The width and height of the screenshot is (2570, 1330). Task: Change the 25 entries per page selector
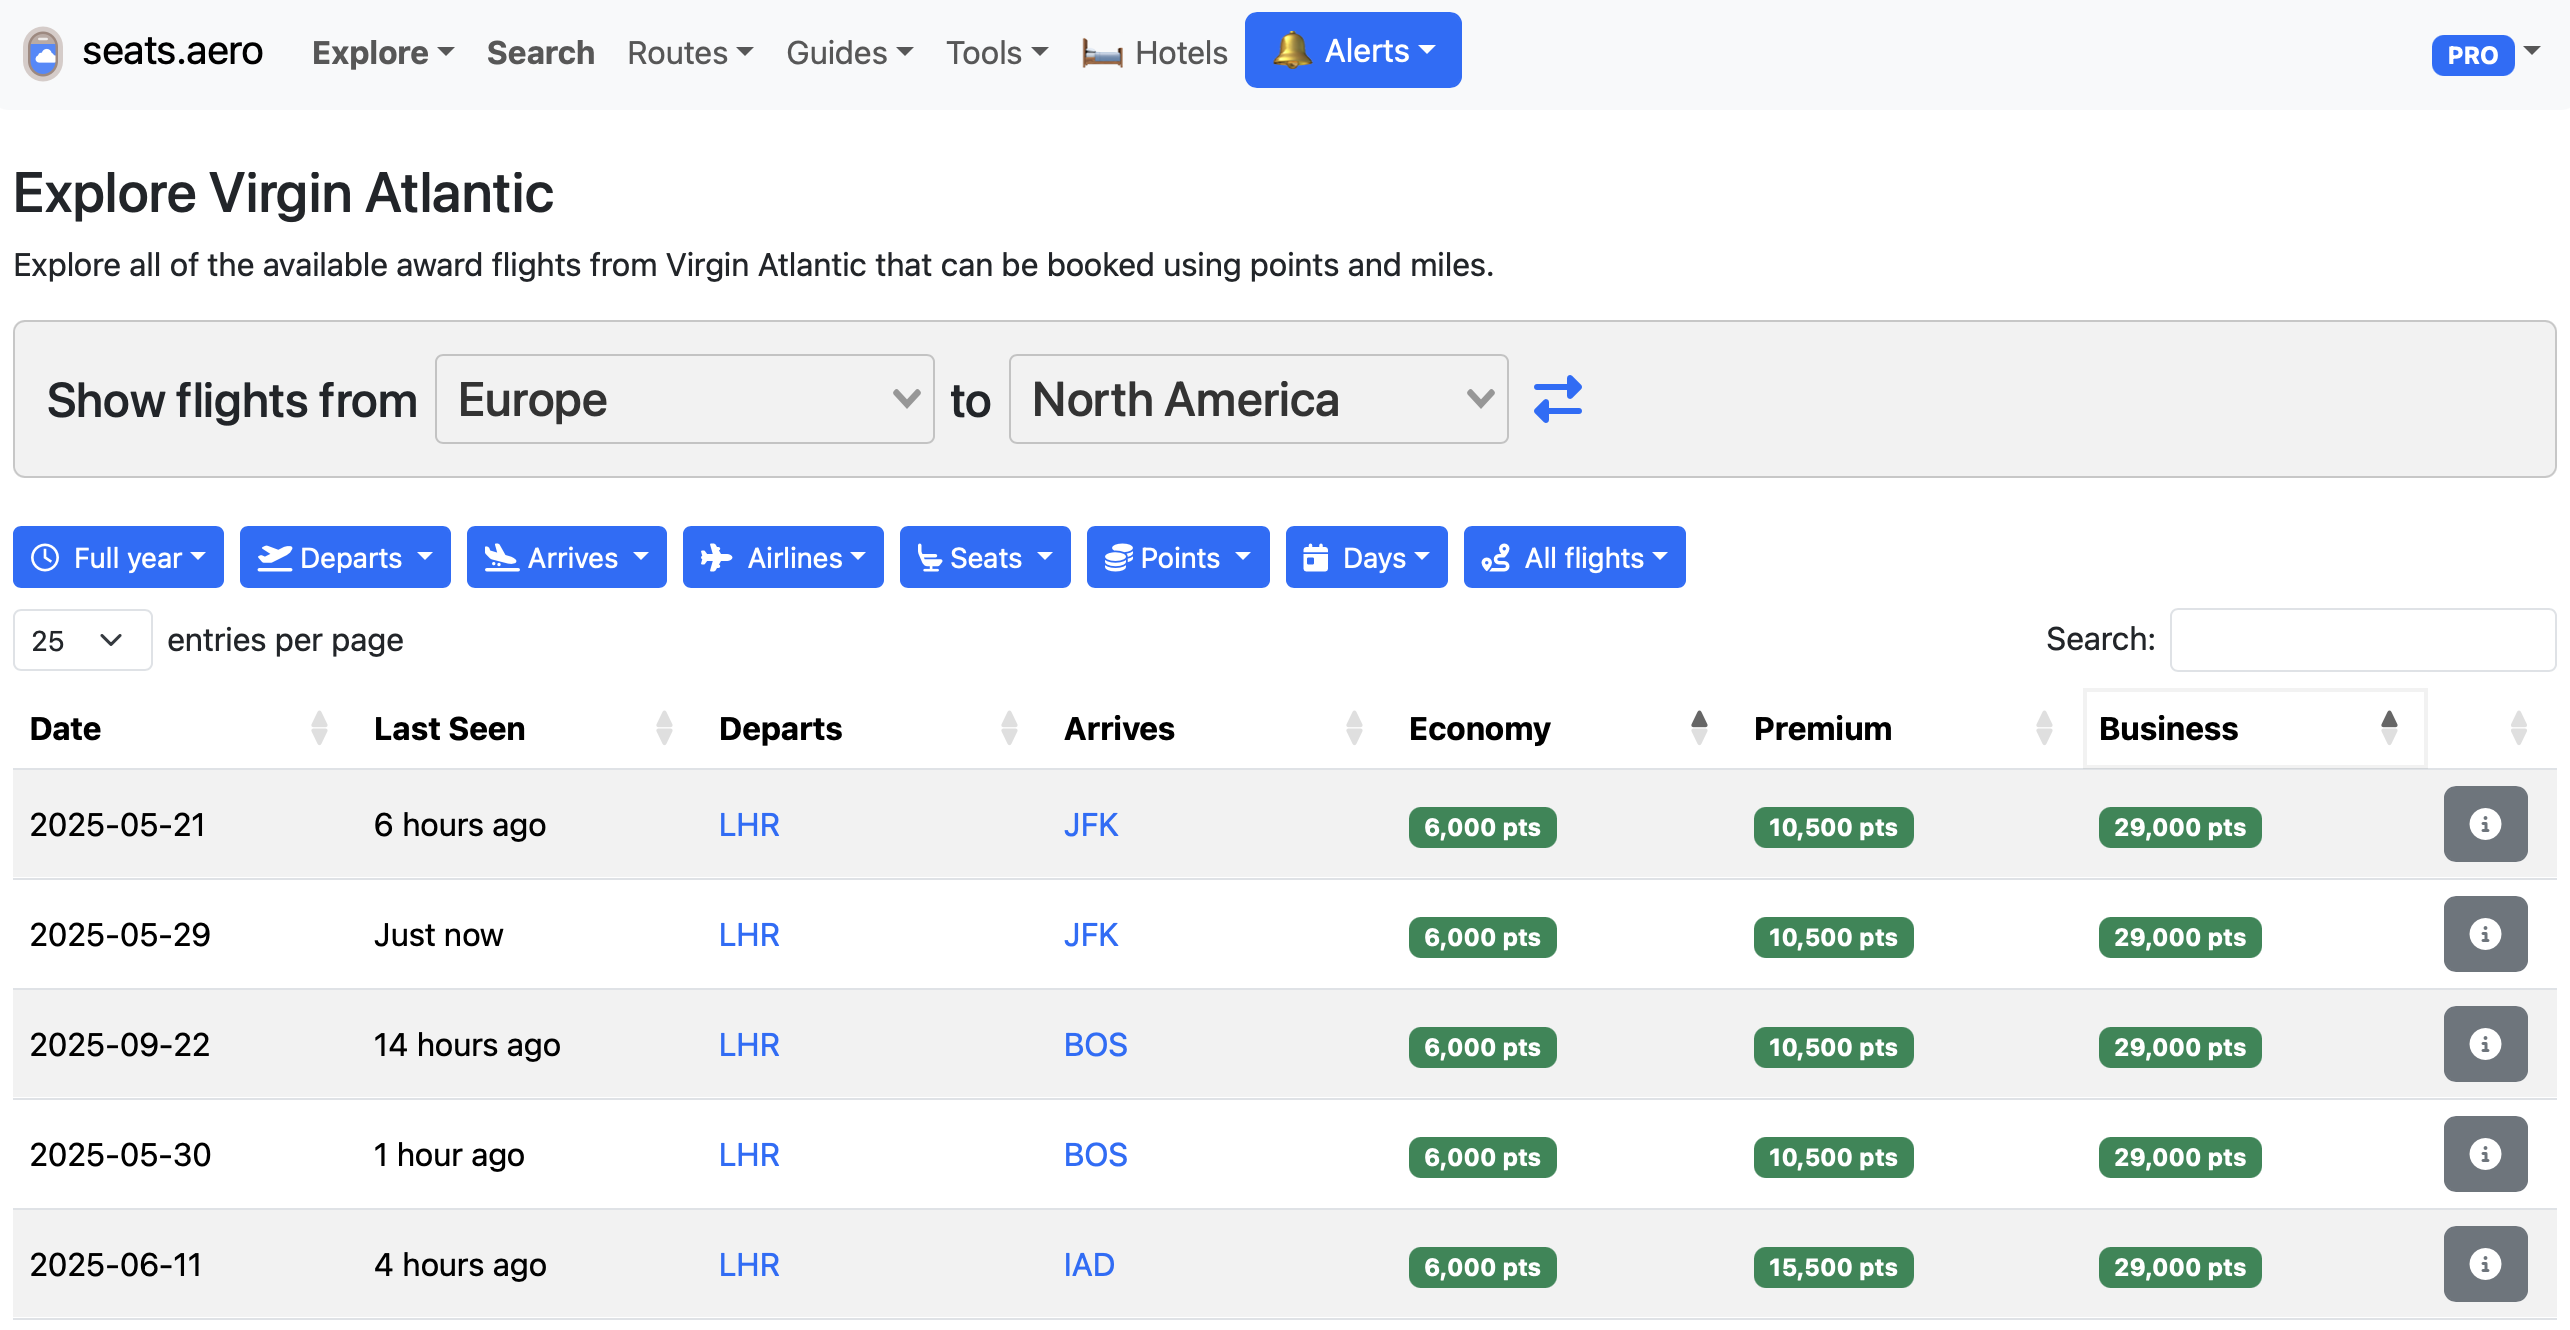pyautogui.click(x=82, y=640)
